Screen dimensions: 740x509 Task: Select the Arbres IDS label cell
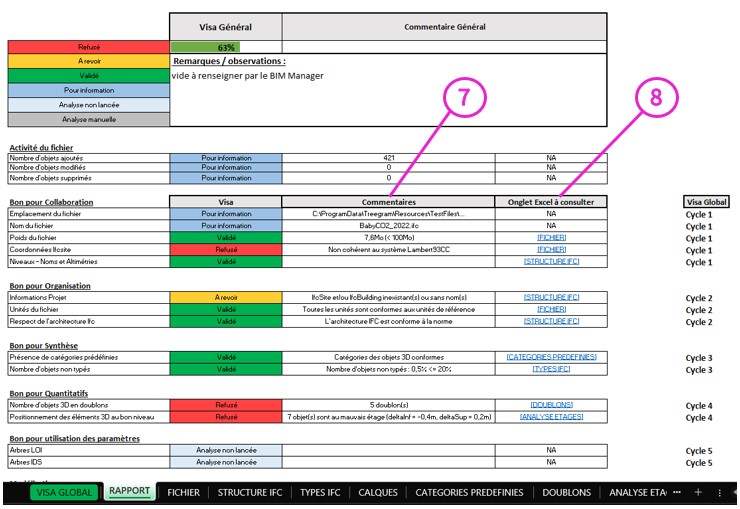coord(89,462)
